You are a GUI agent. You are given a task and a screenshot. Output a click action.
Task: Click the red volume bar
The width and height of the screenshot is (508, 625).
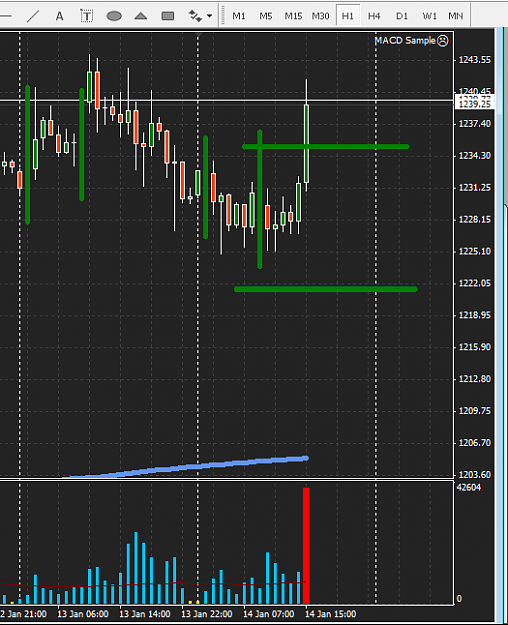point(306,546)
